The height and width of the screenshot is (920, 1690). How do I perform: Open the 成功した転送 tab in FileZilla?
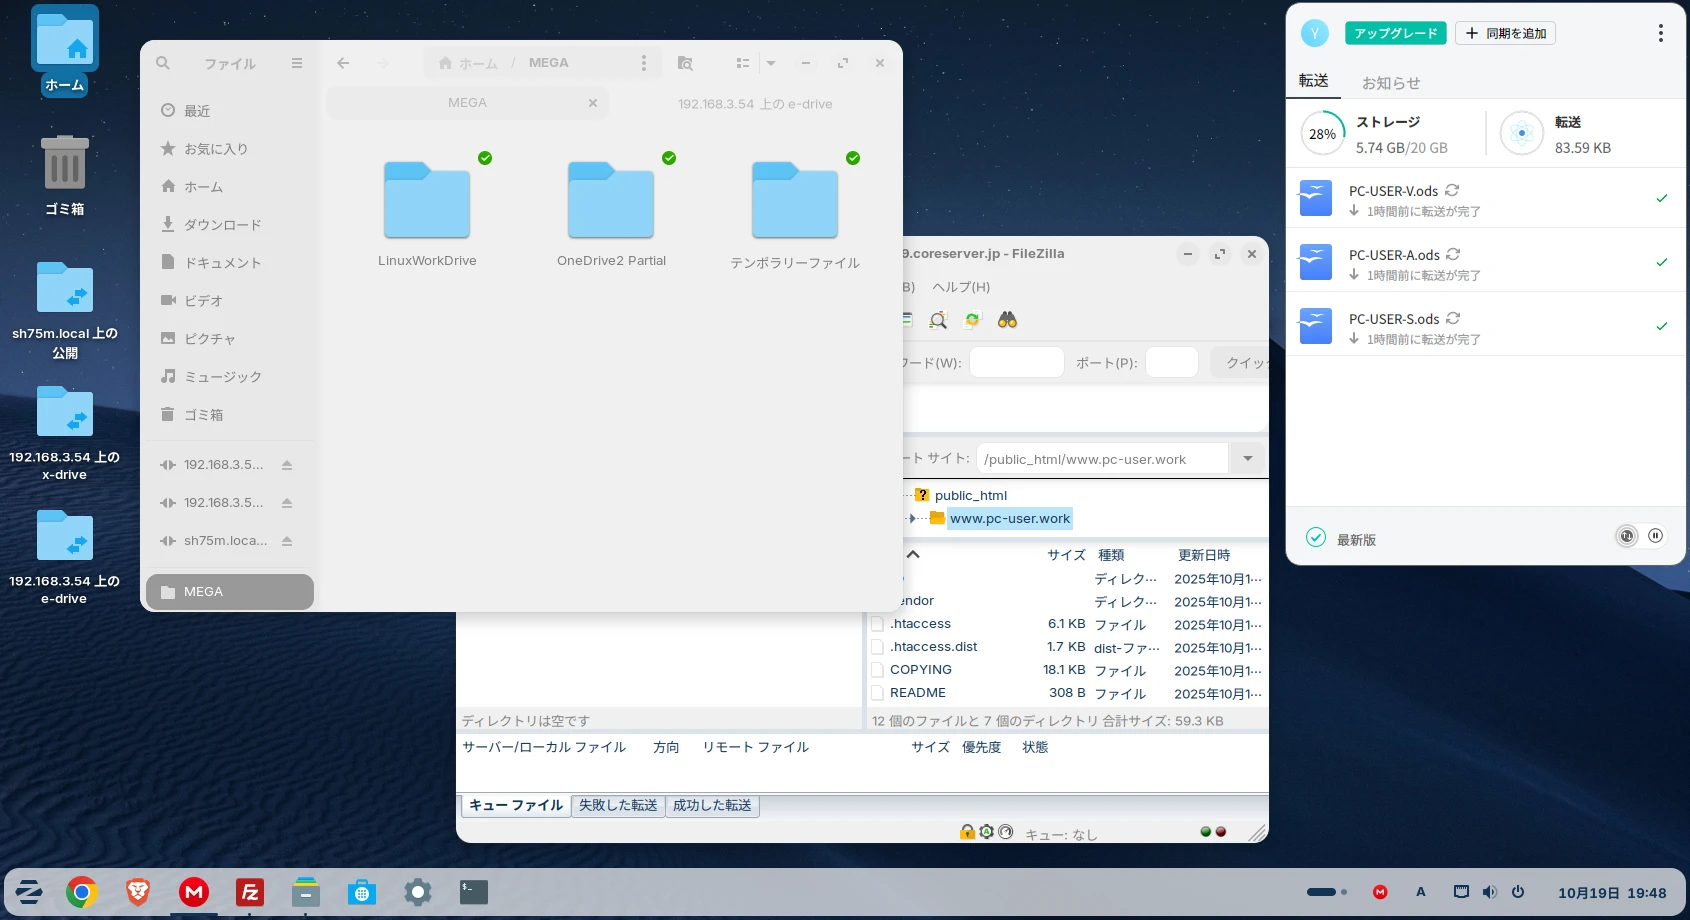coord(712,805)
